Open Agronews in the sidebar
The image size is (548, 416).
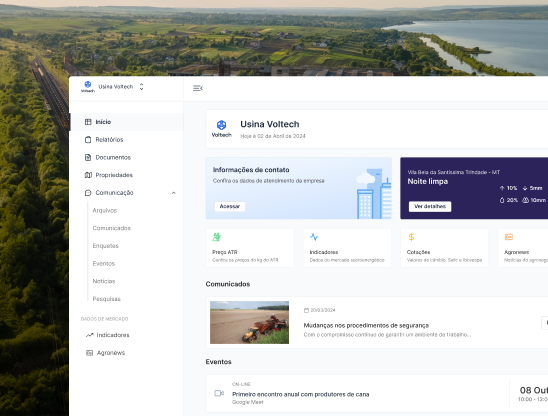[x=111, y=353]
